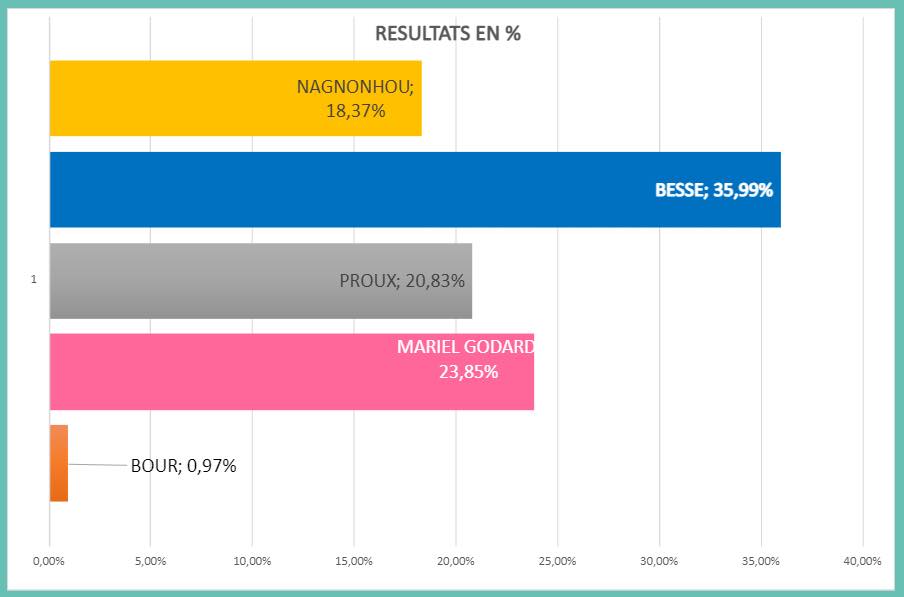The image size is (904, 597).
Task: Click the 25,00% axis label
Action: pyautogui.click(x=558, y=561)
